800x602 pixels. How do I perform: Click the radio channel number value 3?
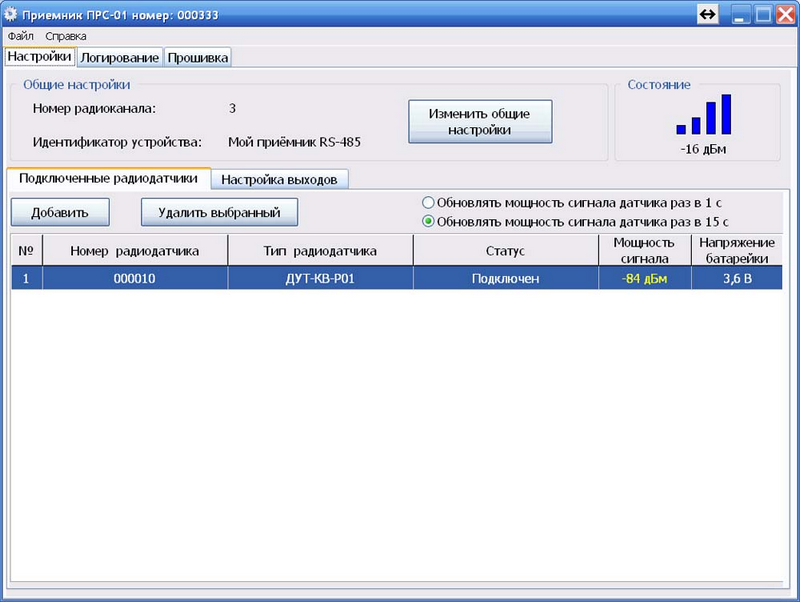pyautogui.click(x=232, y=108)
